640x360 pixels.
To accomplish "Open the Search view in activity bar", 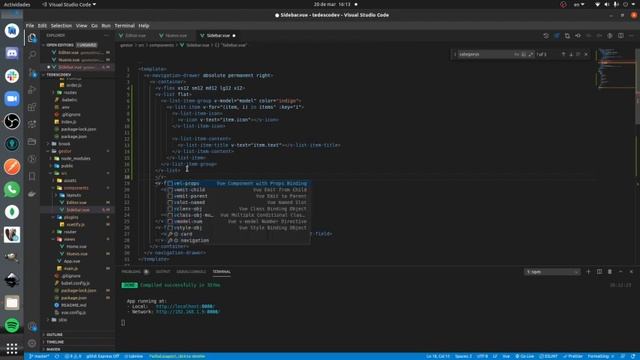I will pyautogui.click(x=32, y=55).
